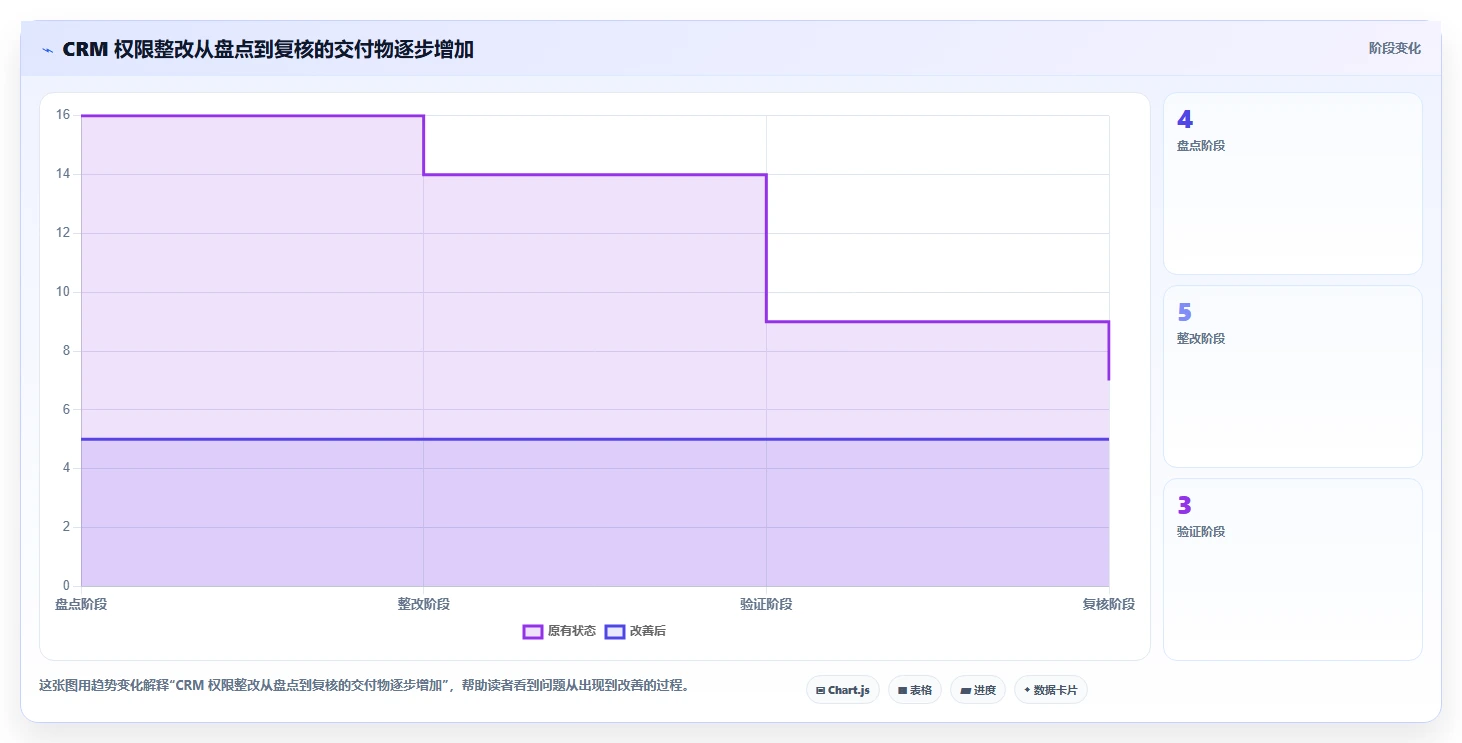1462x743 pixels.
Task: Open the 整改阶段 card showing 5
Action: (1293, 376)
